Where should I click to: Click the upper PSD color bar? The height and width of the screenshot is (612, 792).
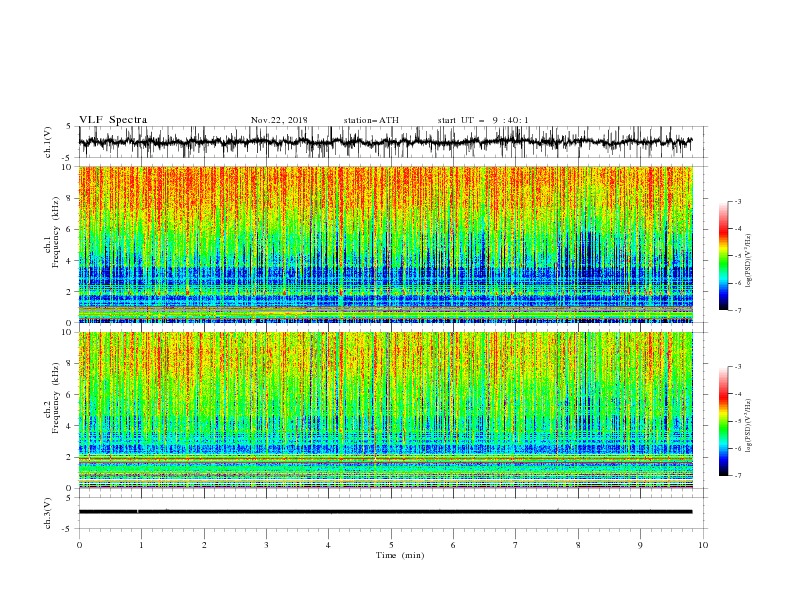click(x=723, y=255)
